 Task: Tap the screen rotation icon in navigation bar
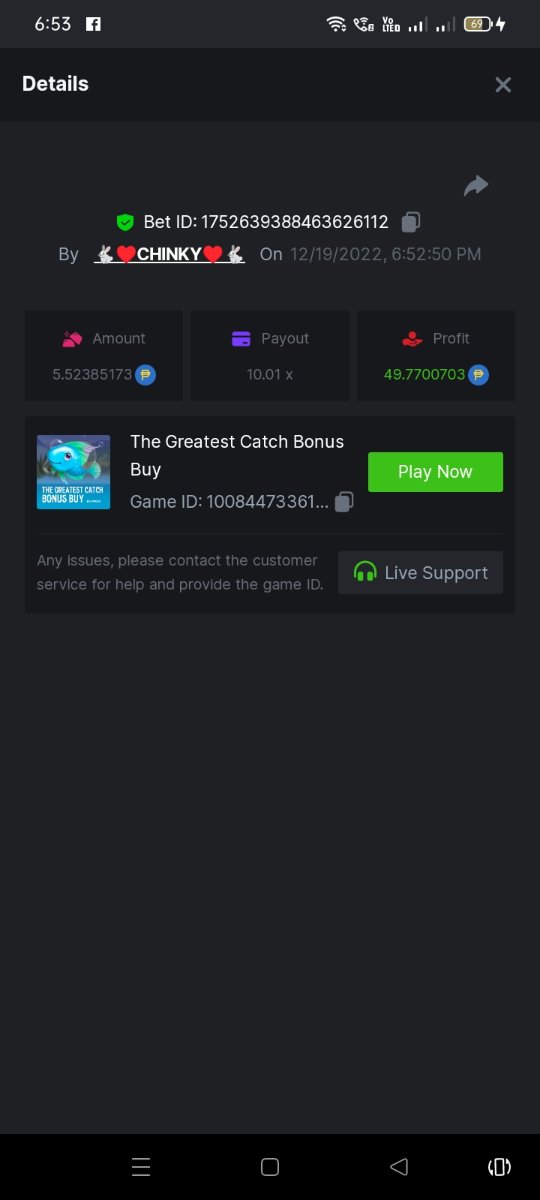499,1166
